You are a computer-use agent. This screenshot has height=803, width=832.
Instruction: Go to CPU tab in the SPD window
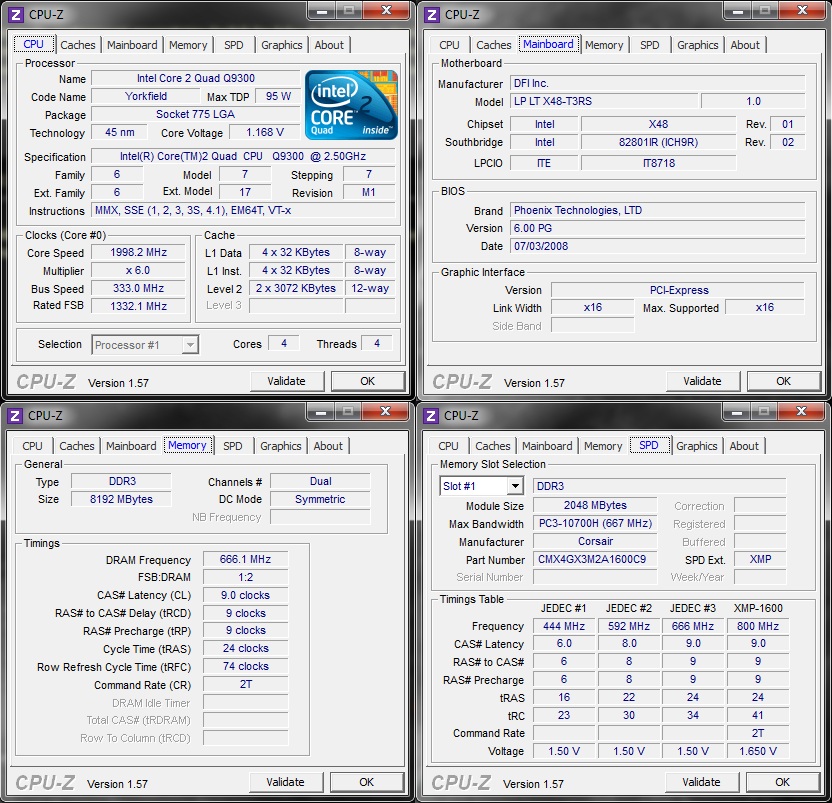[x=448, y=446]
